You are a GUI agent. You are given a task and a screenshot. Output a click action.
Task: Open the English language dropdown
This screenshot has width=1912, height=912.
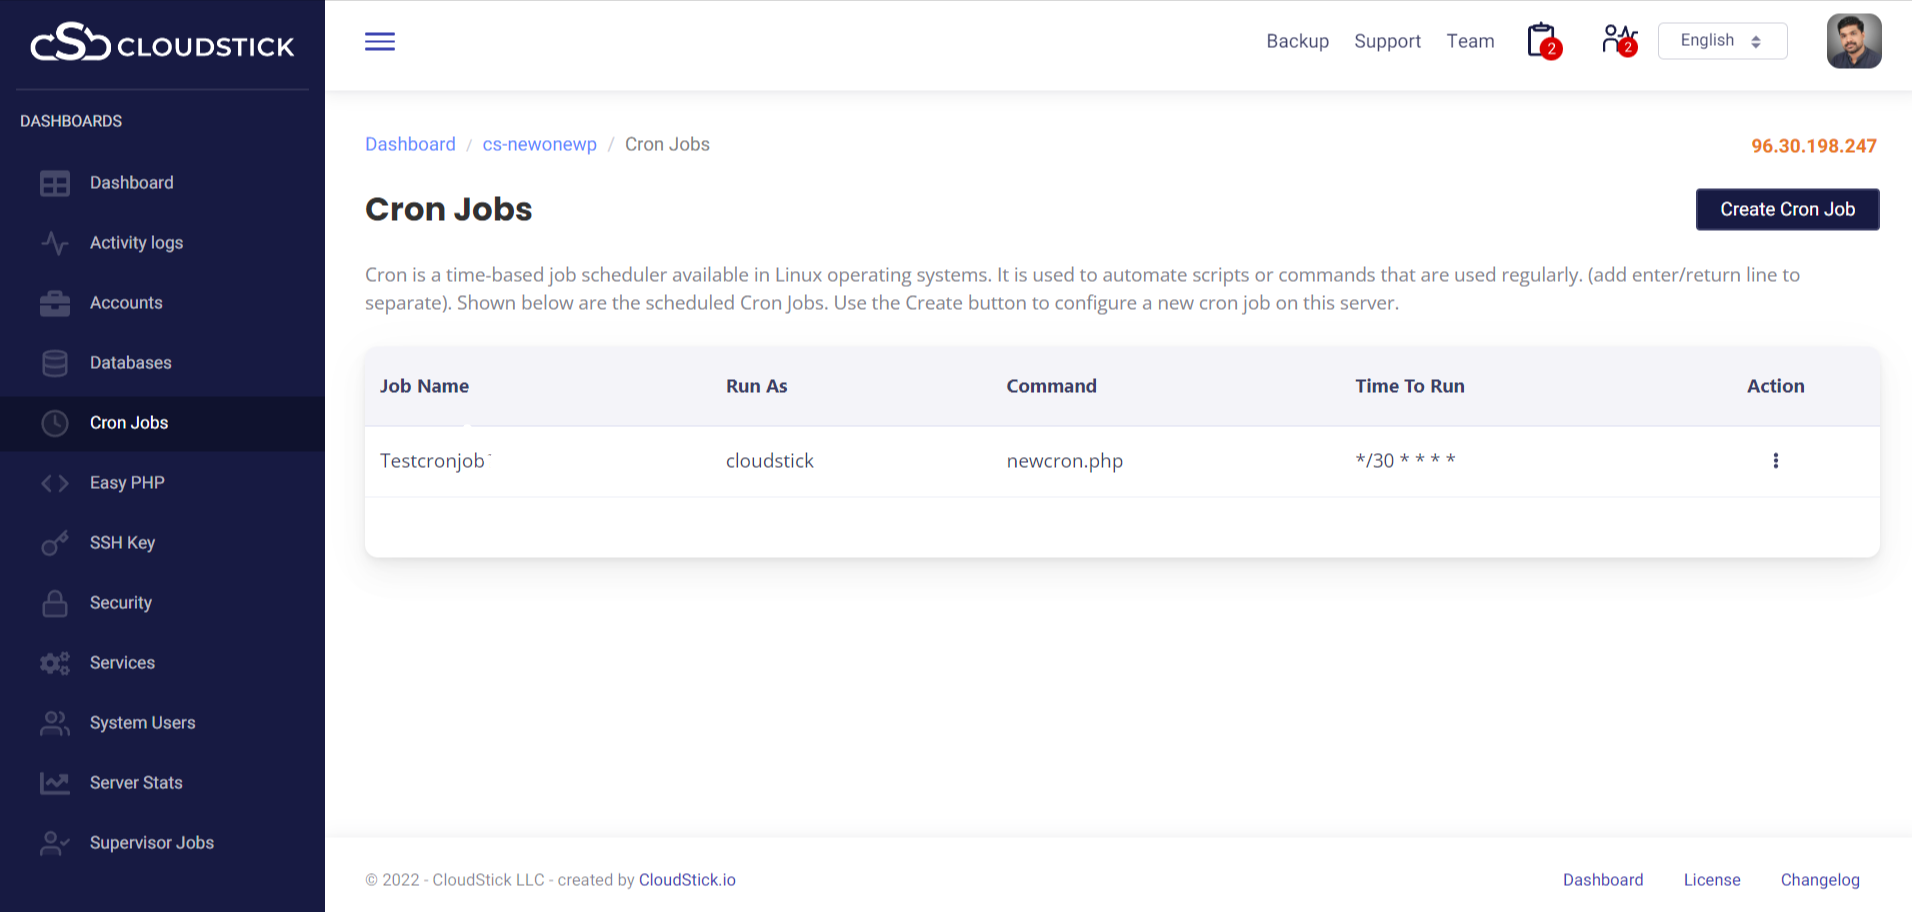tap(1721, 41)
